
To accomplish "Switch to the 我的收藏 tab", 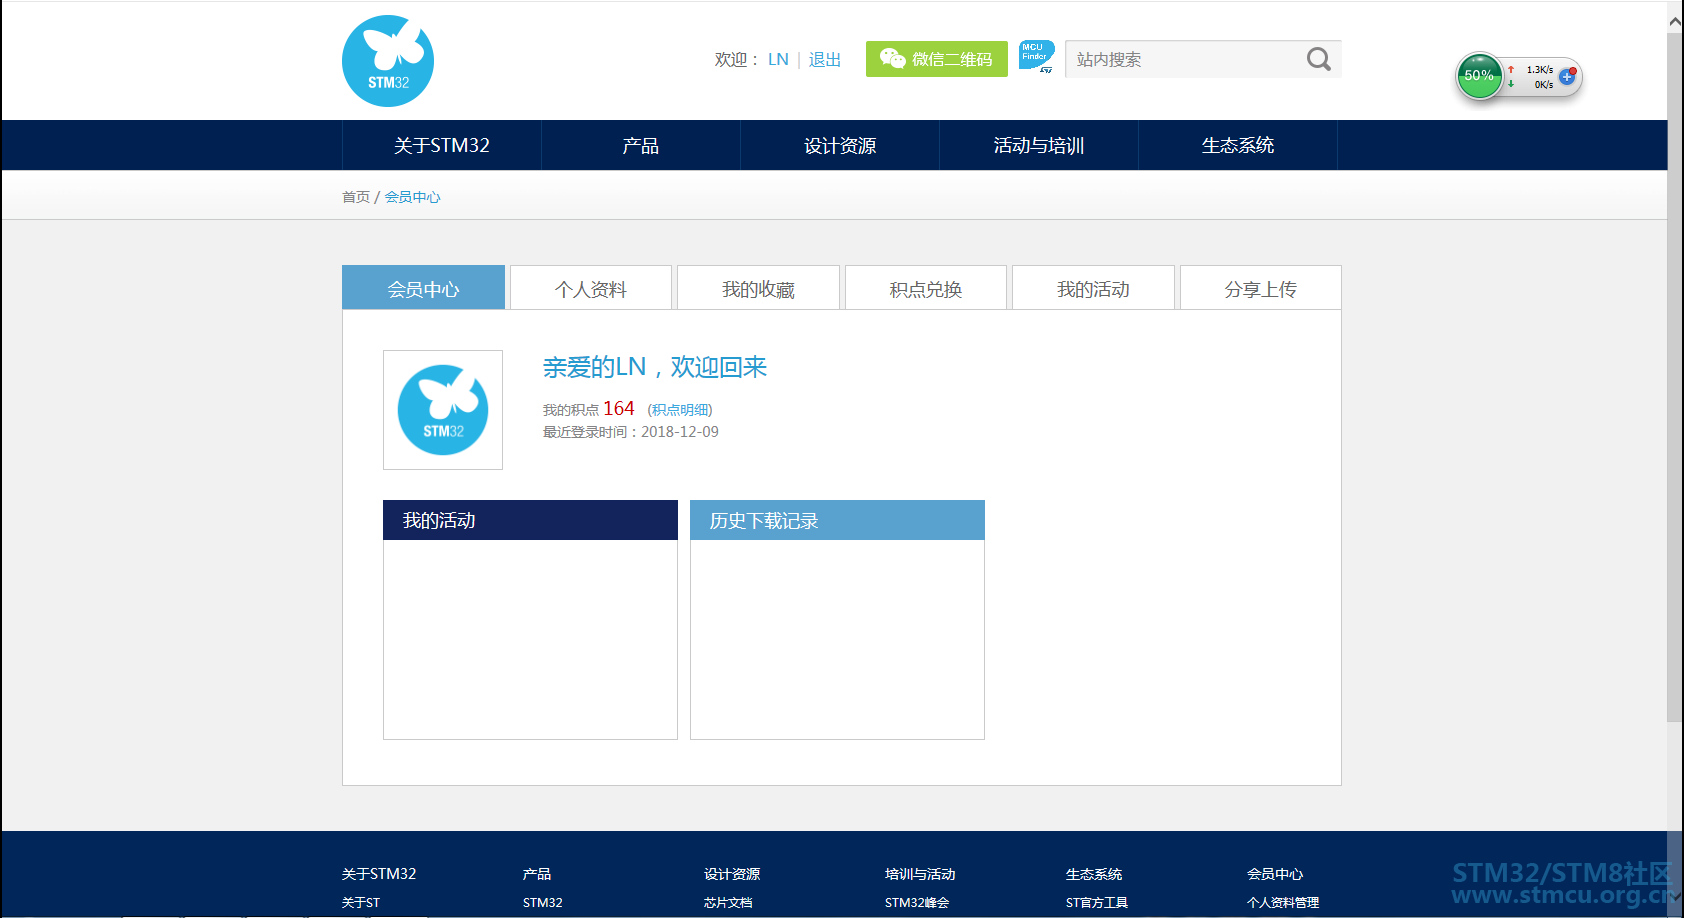I will point(758,288).
